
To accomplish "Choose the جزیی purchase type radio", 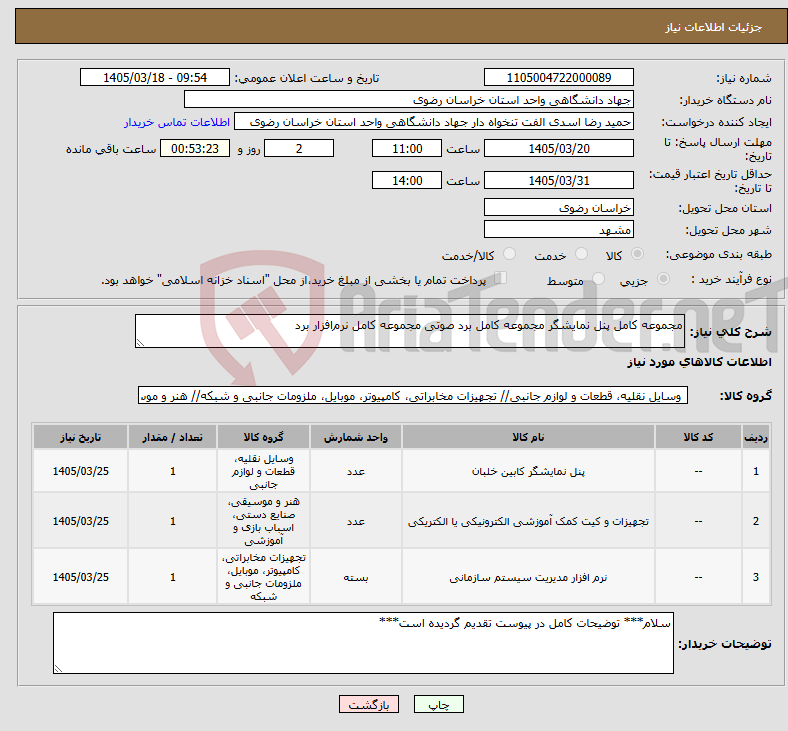I will (x=663, y=279).
